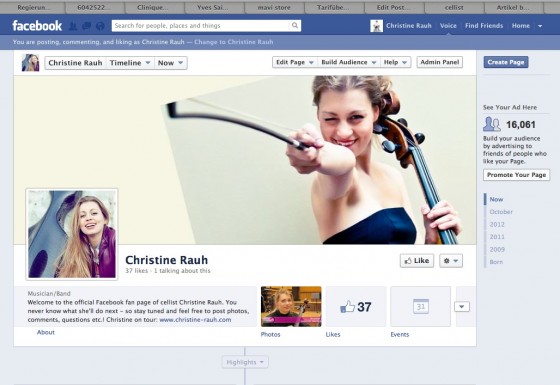Viewport: 560px width, 385px height.
Task: Open the Now period dropdown
Action: (171, 63)
